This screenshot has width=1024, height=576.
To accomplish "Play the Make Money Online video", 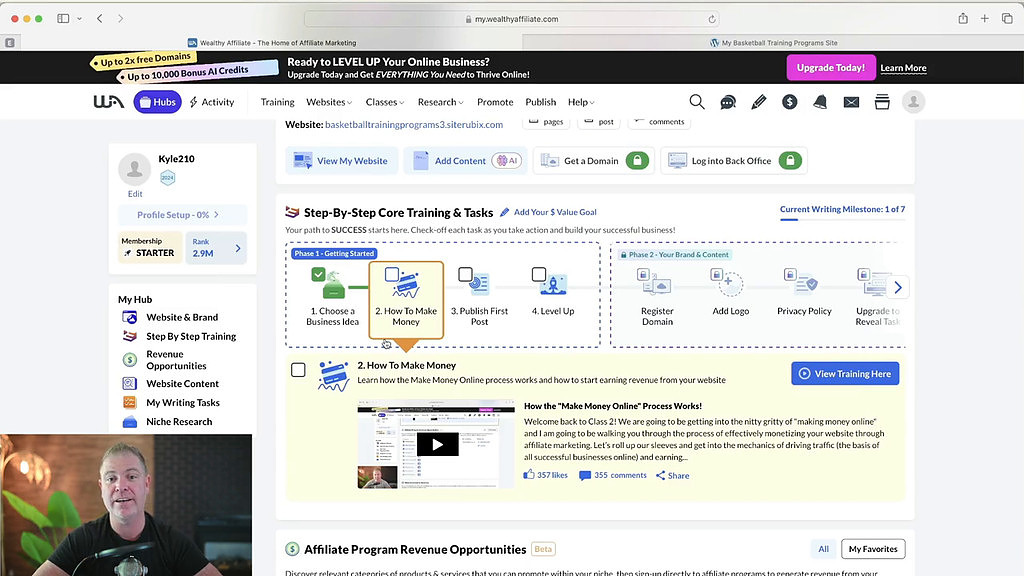I will pyautogui.click(x=437, y=445).
